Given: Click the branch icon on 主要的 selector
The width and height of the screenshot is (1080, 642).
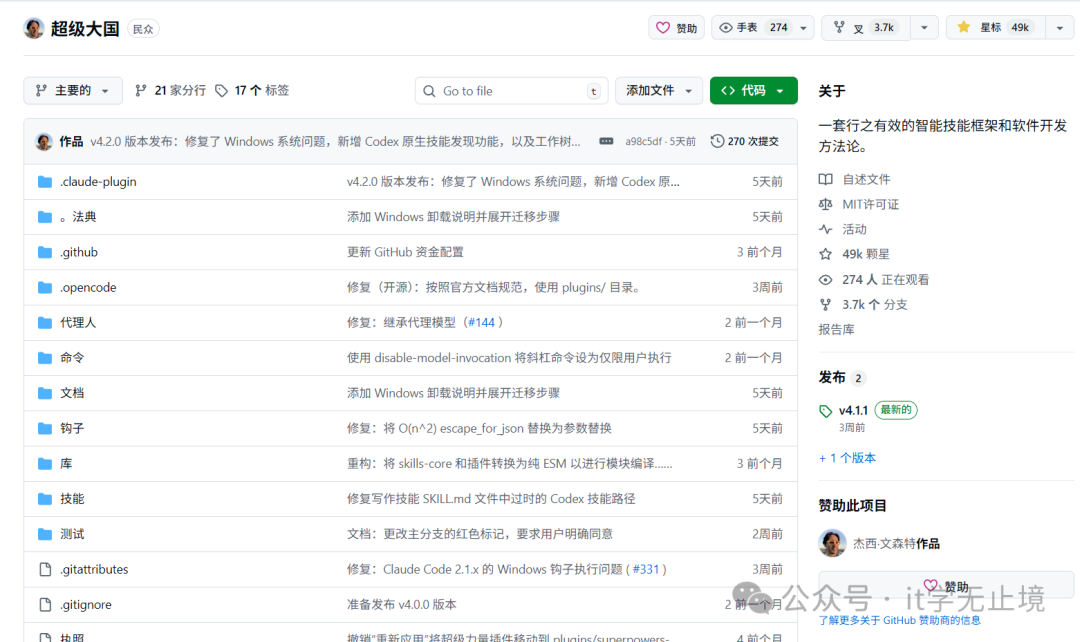Looking at the screenshot, I should pyautogui.click(x=39, y=90).
